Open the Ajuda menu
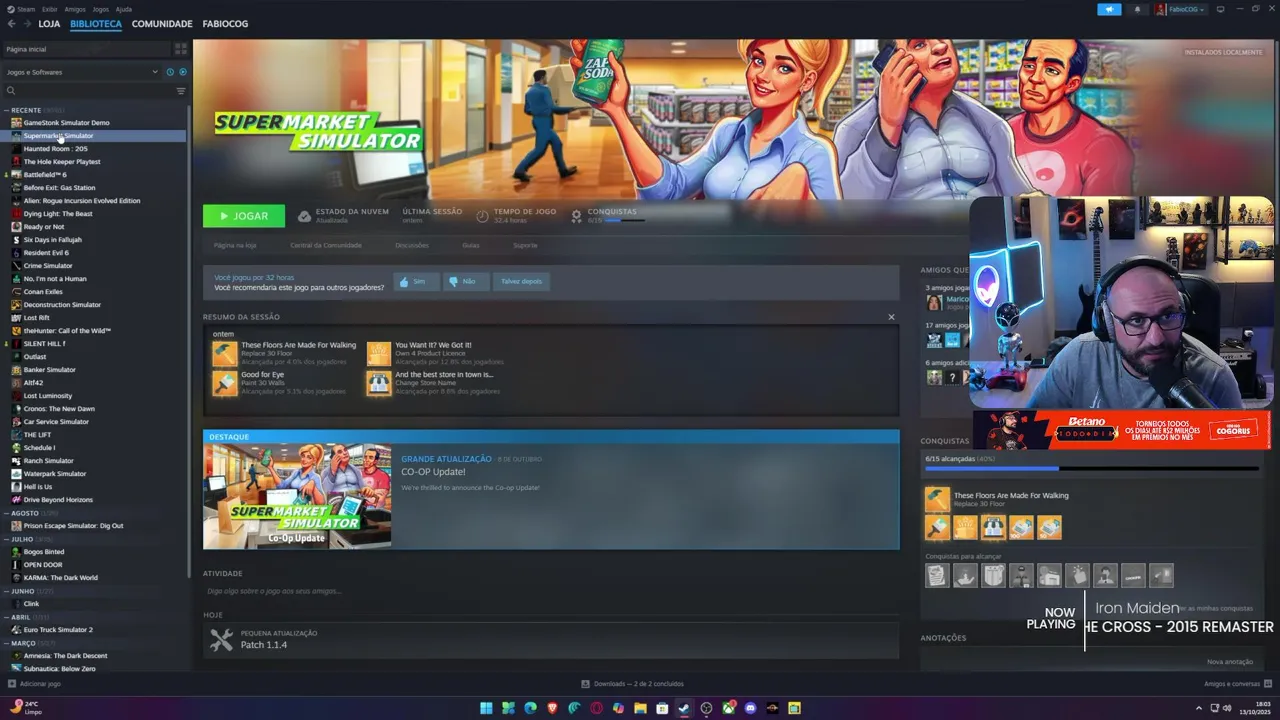The height and width of the screenshot is (720, 1280). pyautogui.click(x=123, y=9)
